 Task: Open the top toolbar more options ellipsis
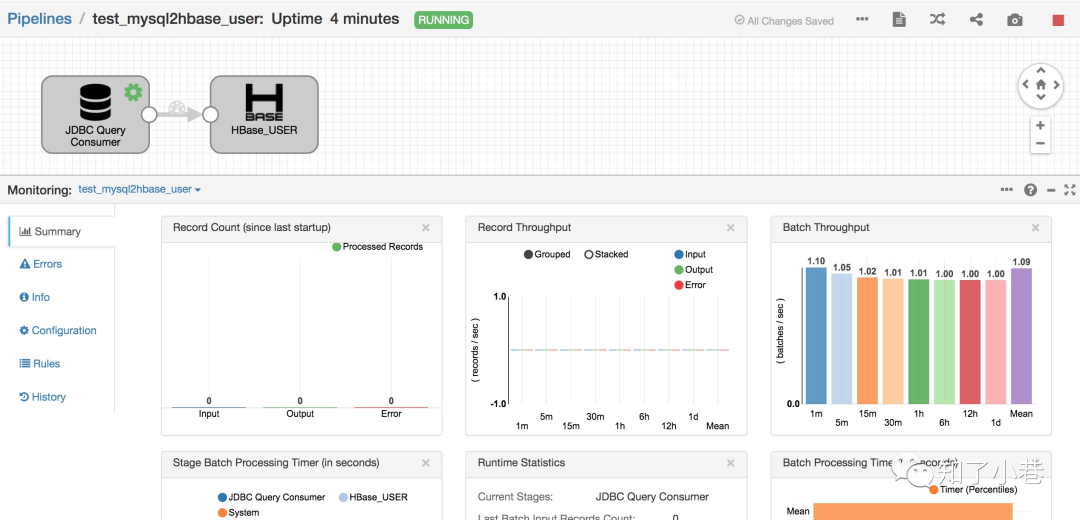(x=862, y=19)
